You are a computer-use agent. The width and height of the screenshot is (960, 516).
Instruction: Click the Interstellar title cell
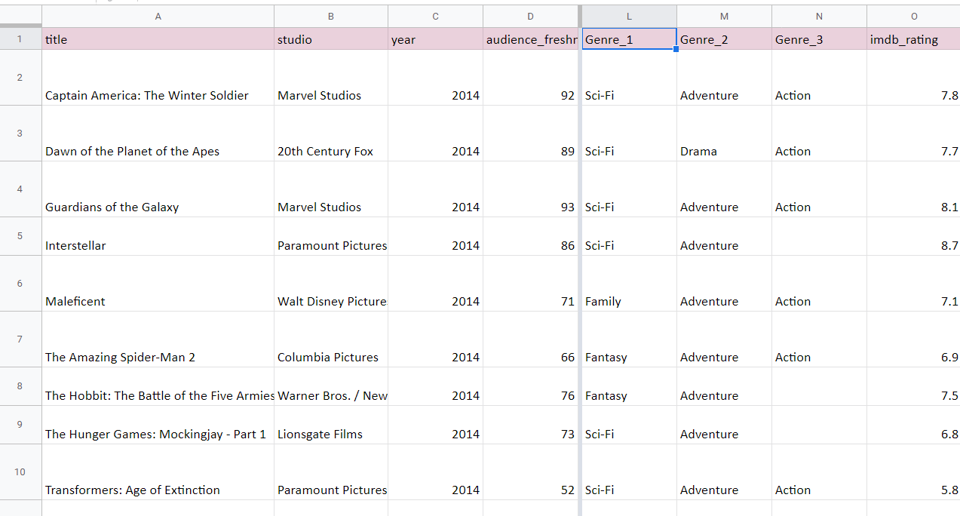pyautogui.click(x=158, y=236)
